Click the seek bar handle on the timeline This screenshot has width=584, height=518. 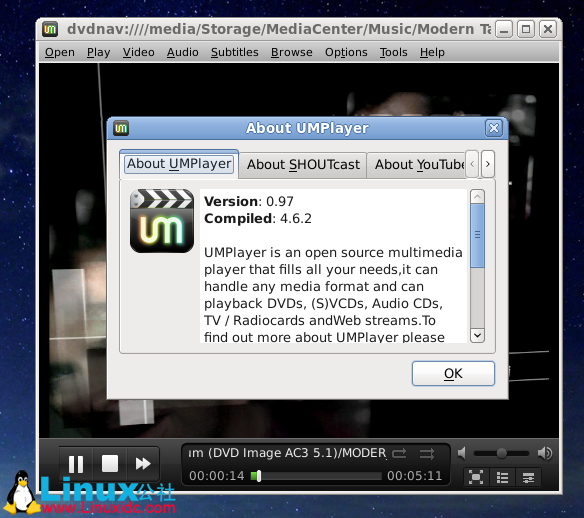(259, 476)
